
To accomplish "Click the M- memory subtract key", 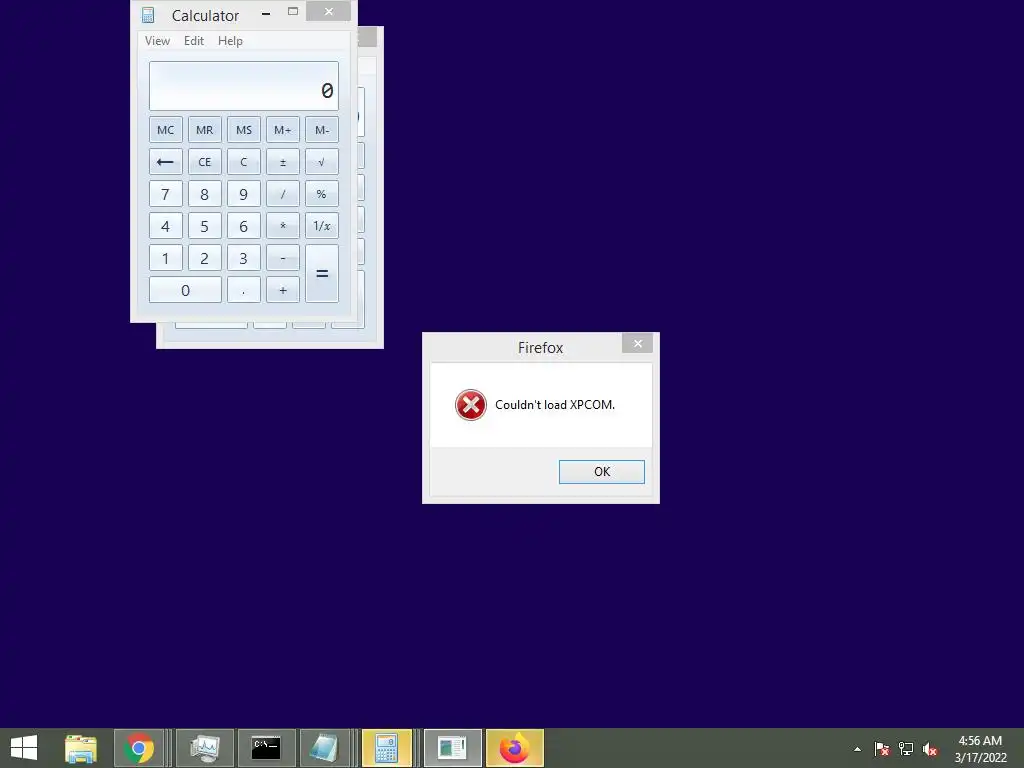I will [x=322, y=129].
